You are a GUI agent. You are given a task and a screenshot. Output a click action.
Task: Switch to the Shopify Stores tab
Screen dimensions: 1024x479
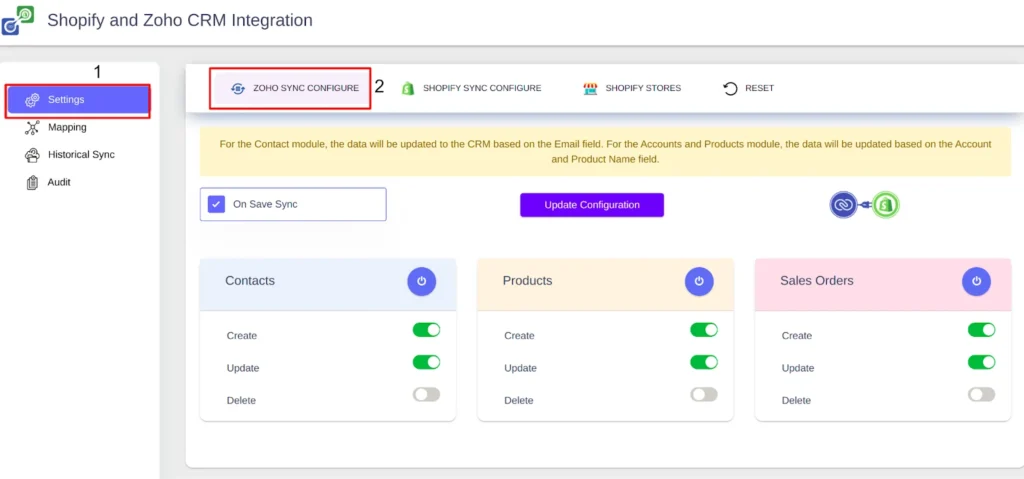click(632, 88)
